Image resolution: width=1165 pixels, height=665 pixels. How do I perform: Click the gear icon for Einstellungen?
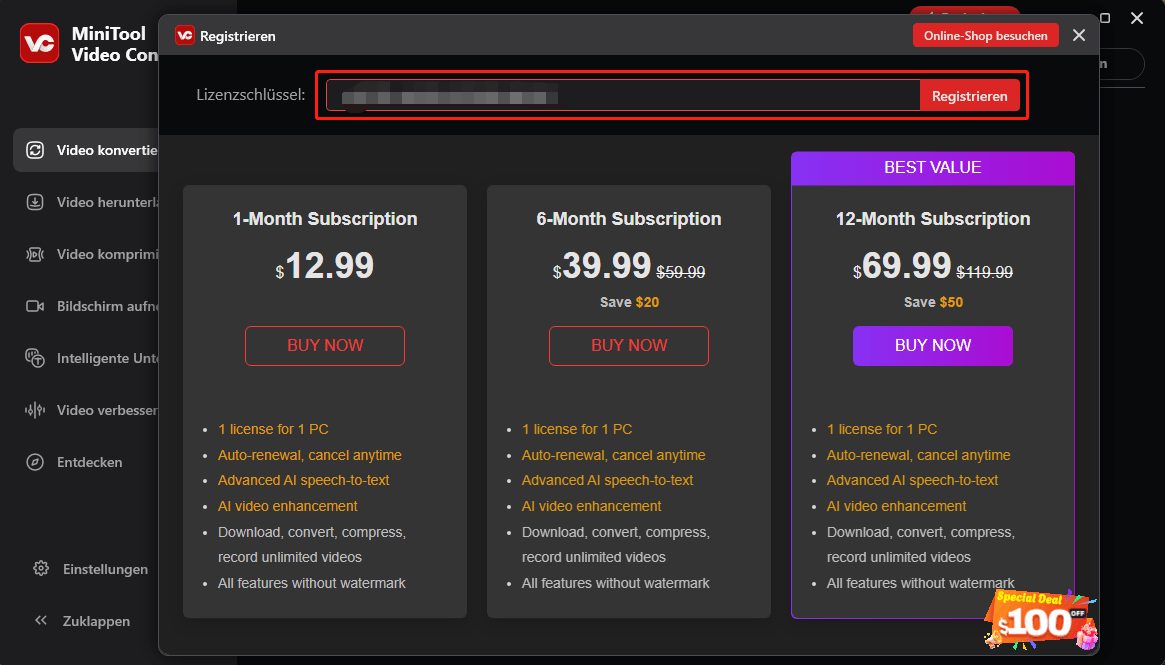[x=41, y=568]
